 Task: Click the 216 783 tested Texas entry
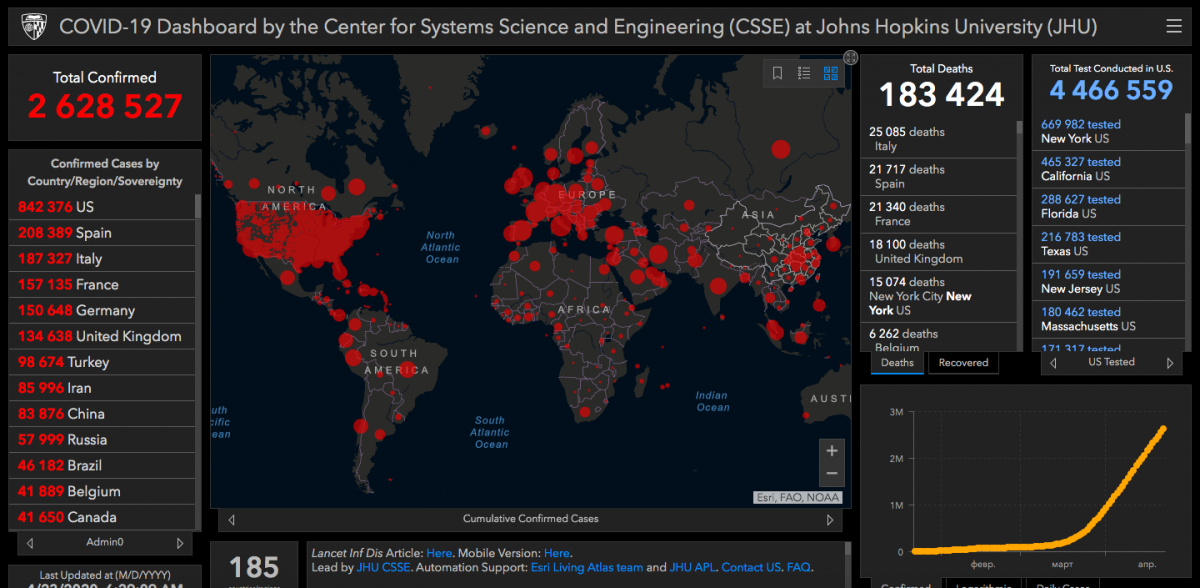[x=1107, y=244]
